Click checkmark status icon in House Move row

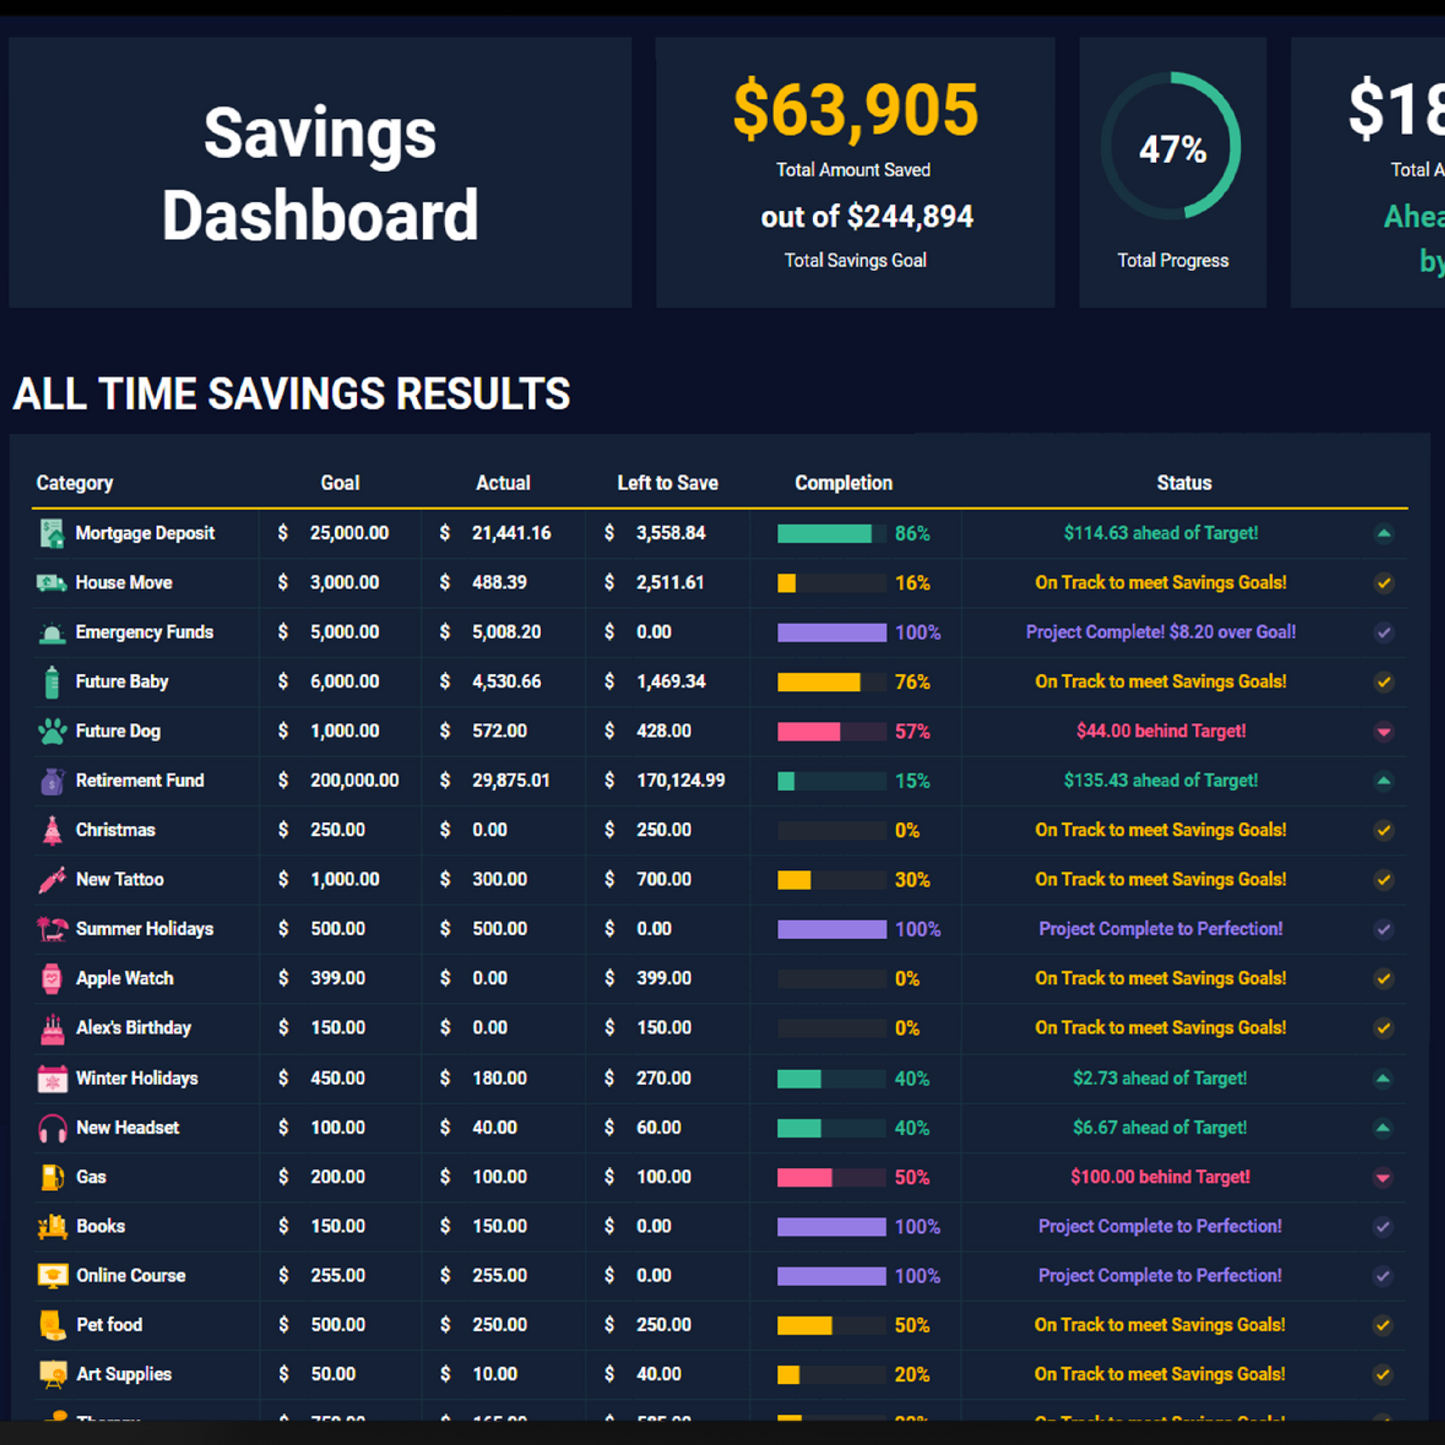pyautogui.click(x=1384, y=583)
